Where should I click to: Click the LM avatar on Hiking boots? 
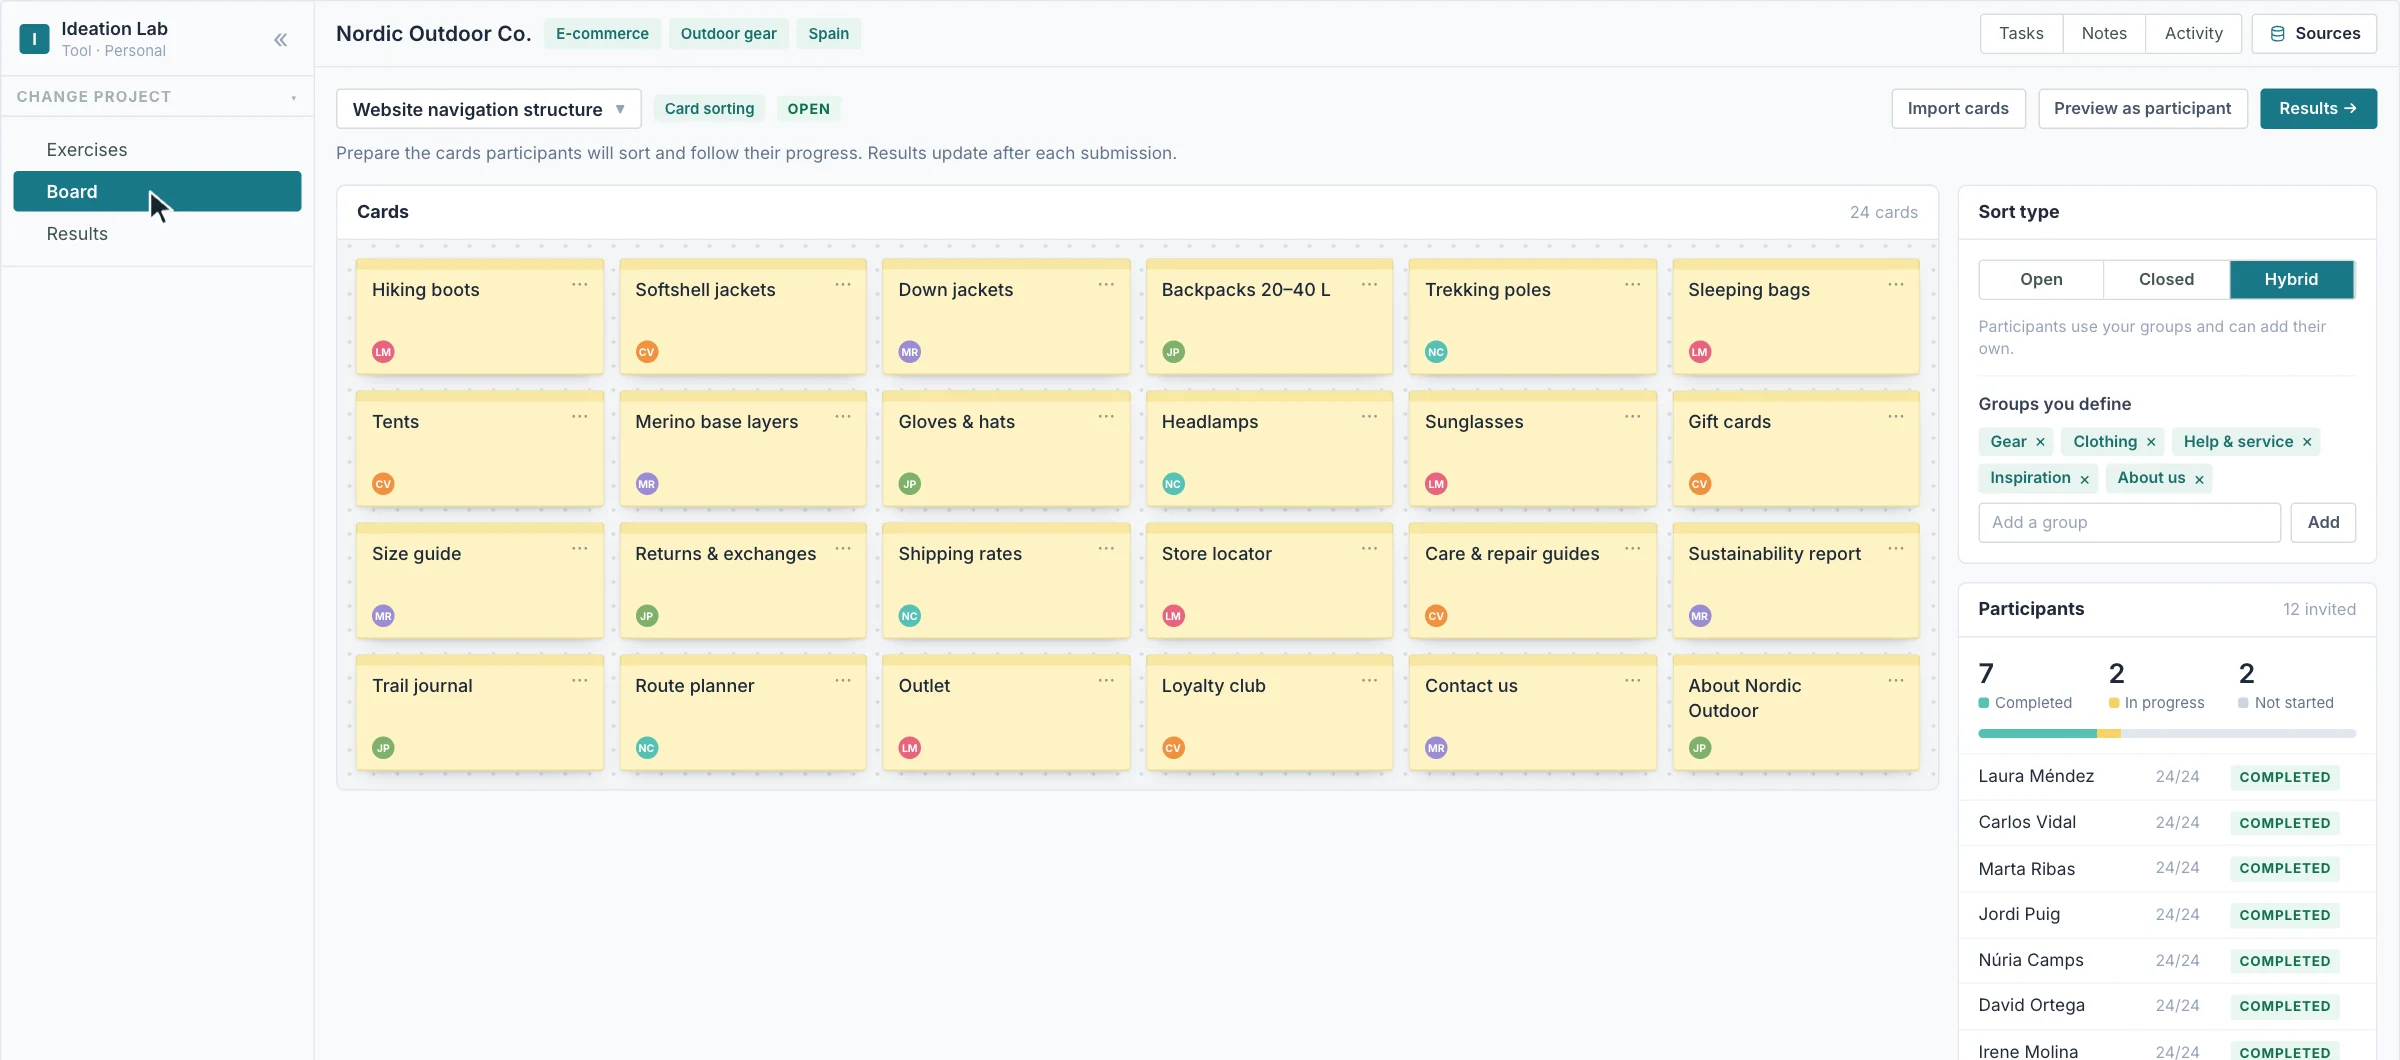(383, 352)
